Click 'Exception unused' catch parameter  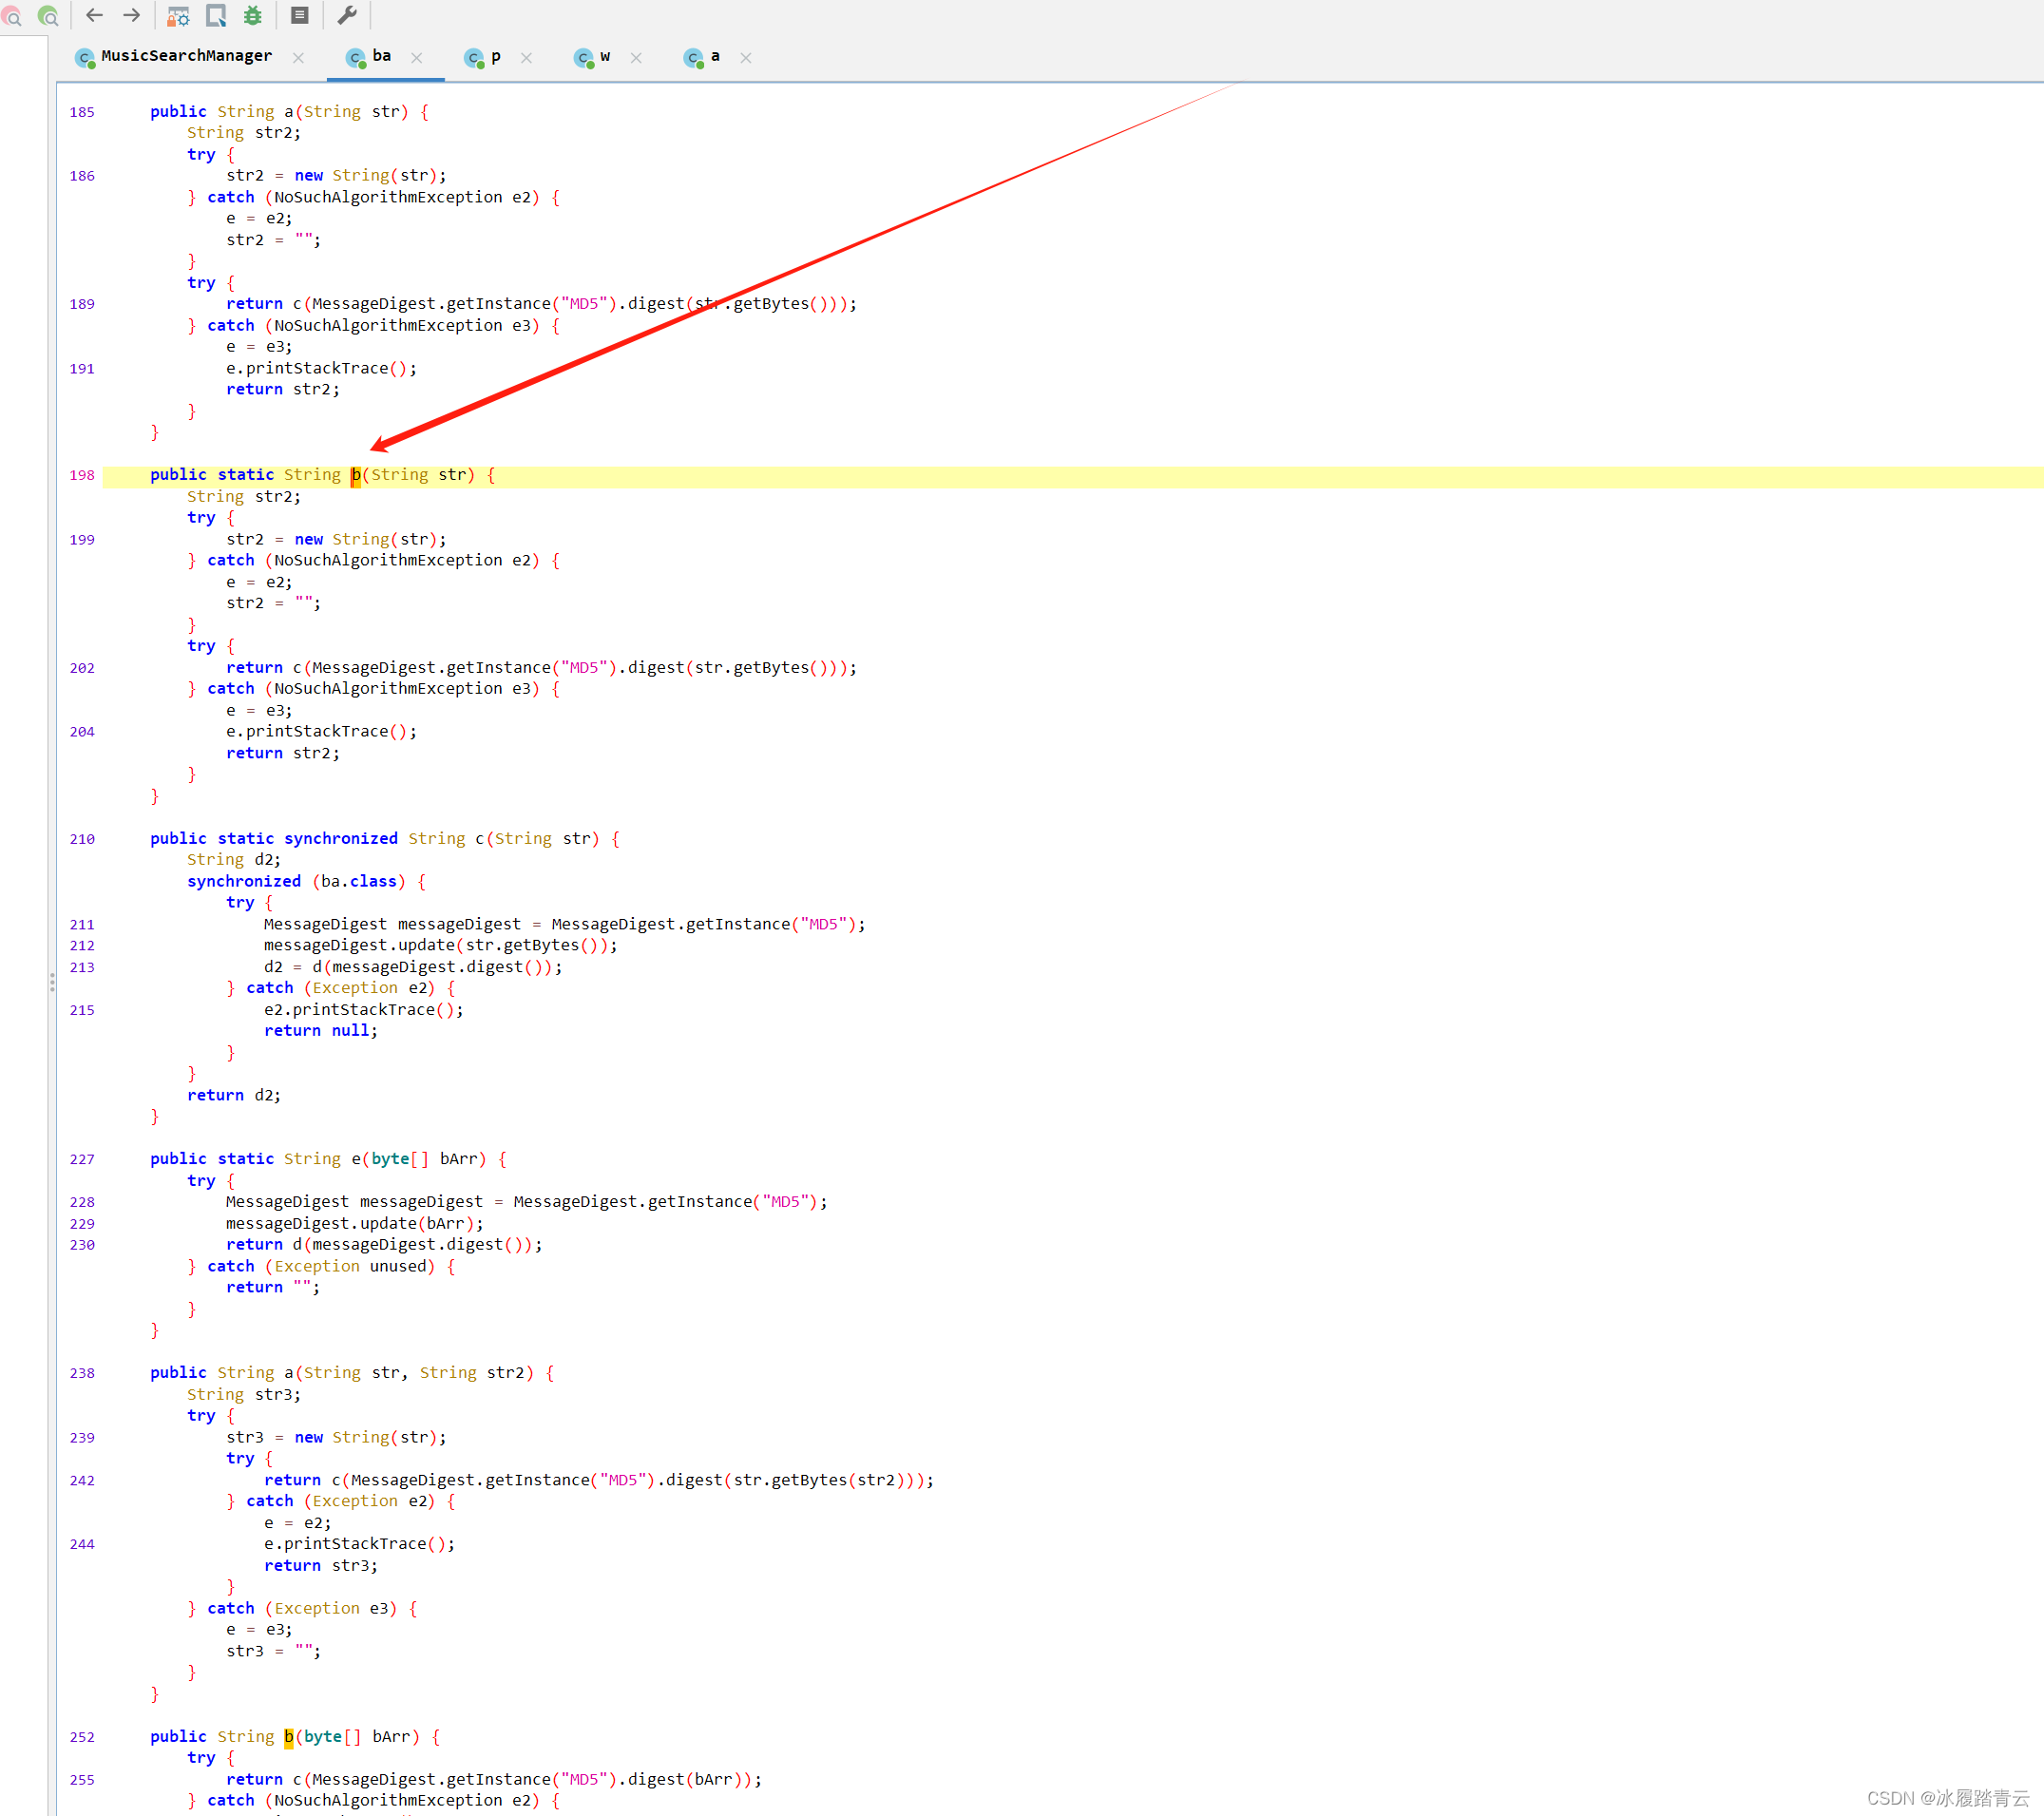pos(351,1266)
